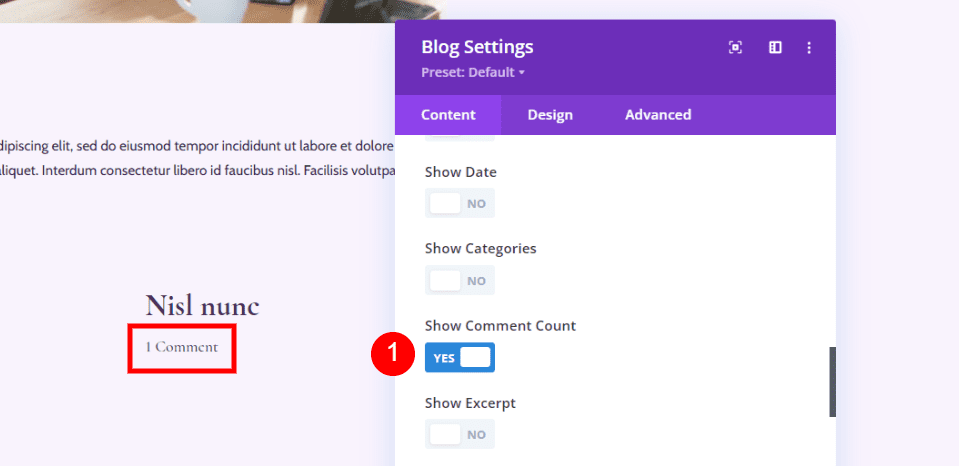Turn on Show Categories
Screen dimensions: 959x466
[460, 280]
